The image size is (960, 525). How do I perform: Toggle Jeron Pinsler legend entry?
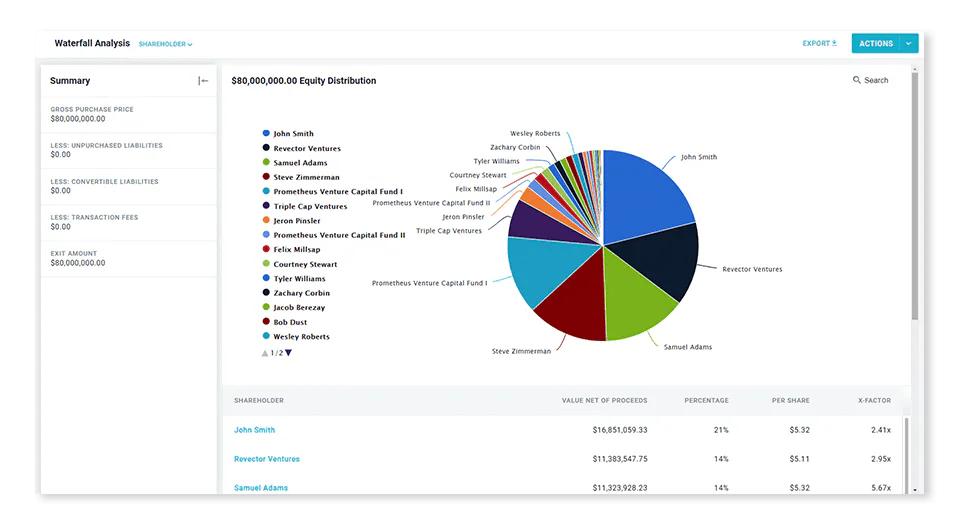coord(291,220)
